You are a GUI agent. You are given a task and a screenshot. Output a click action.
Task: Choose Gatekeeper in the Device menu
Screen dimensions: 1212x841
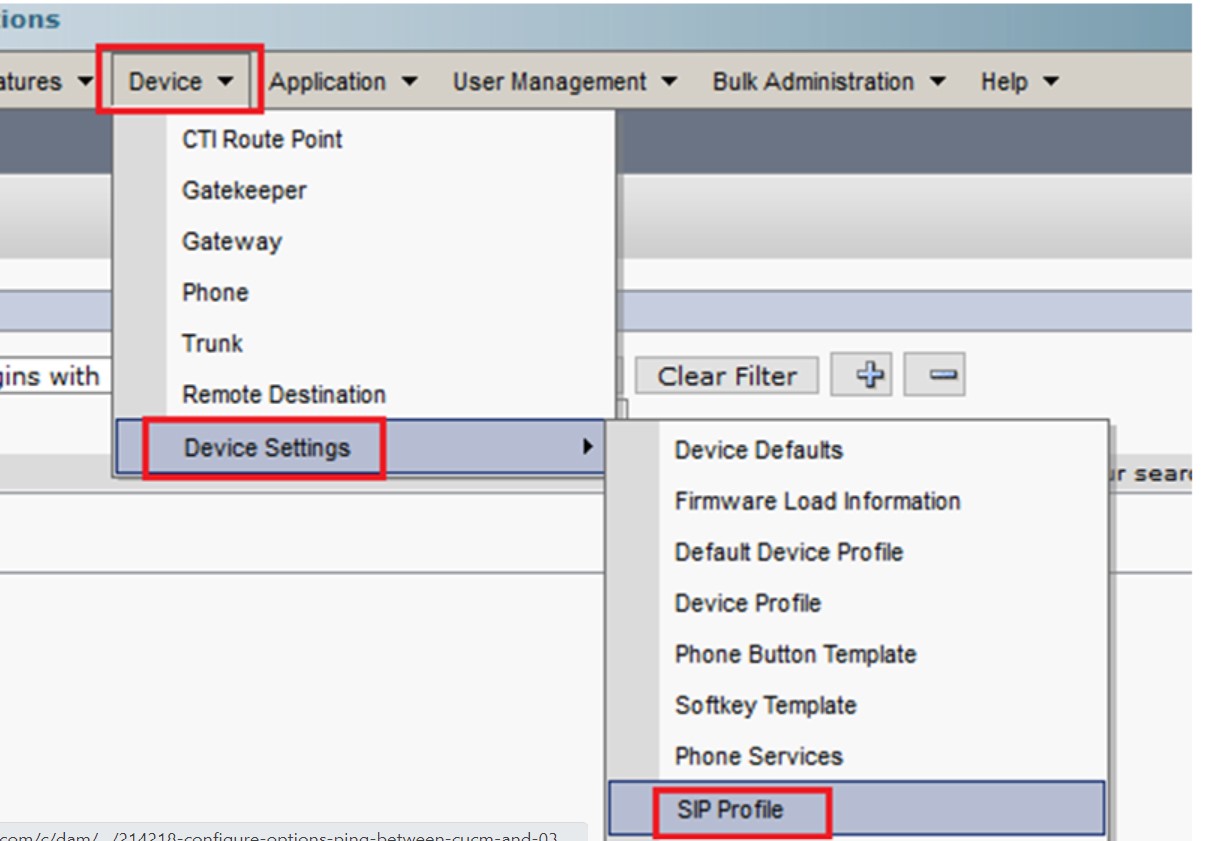[x=244, y=190]
